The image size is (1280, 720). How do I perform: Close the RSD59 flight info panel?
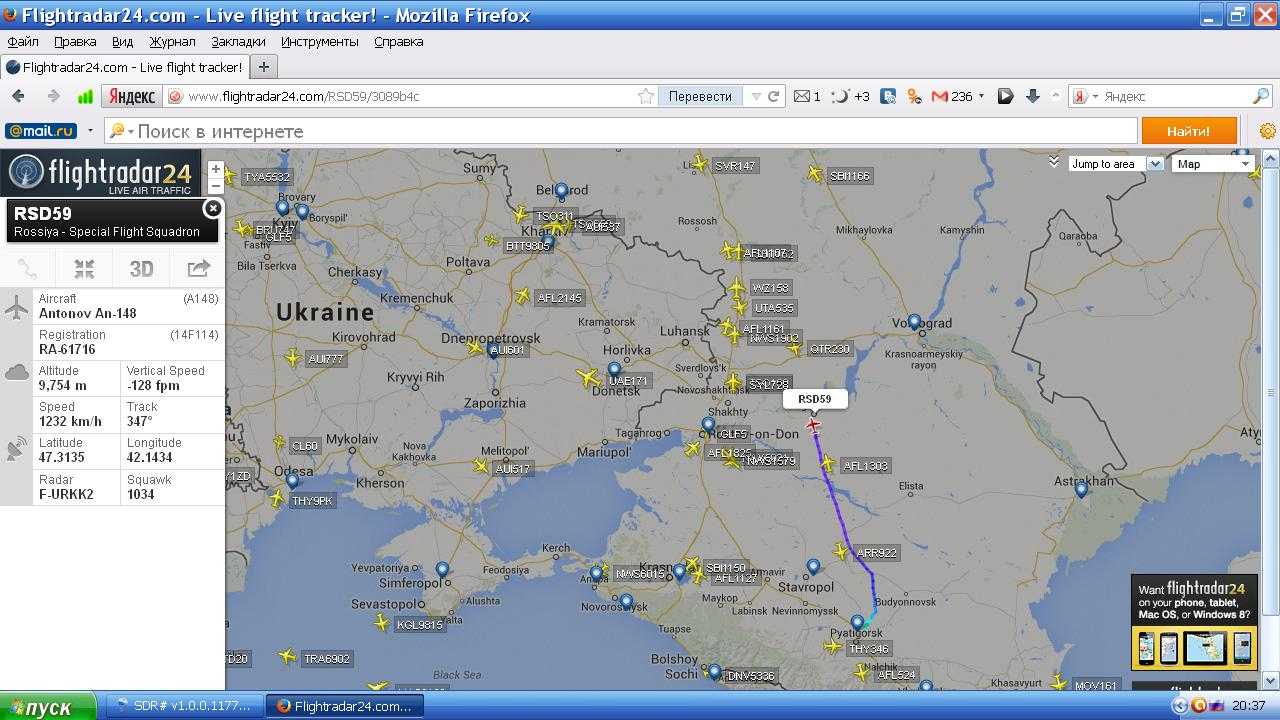pyautogui.click(x=212, y=208)
